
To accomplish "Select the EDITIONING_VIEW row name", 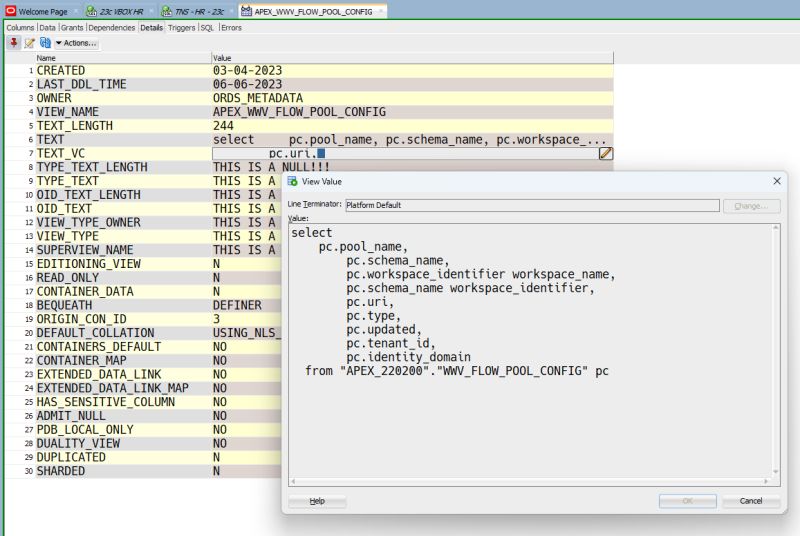I will pyautogui.click(x=88, y=263).
